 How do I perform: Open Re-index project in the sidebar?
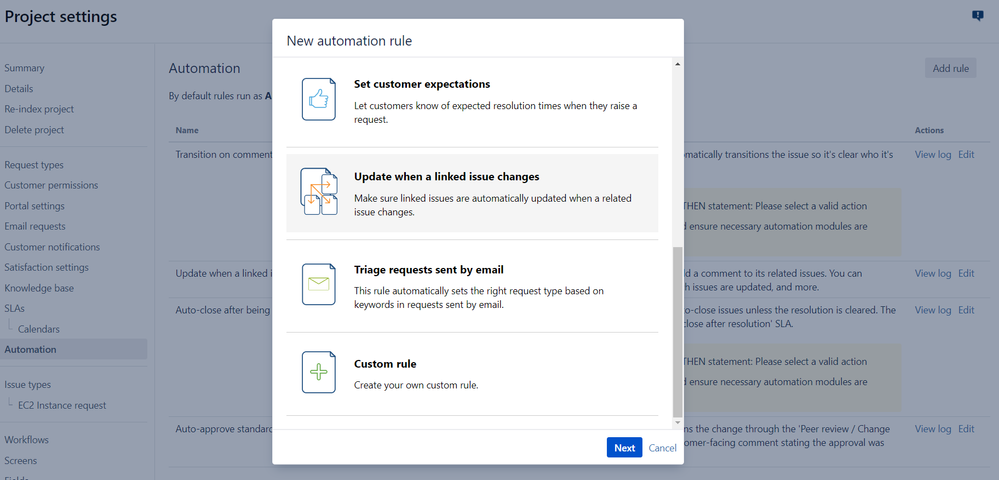[x=39, y=109]
